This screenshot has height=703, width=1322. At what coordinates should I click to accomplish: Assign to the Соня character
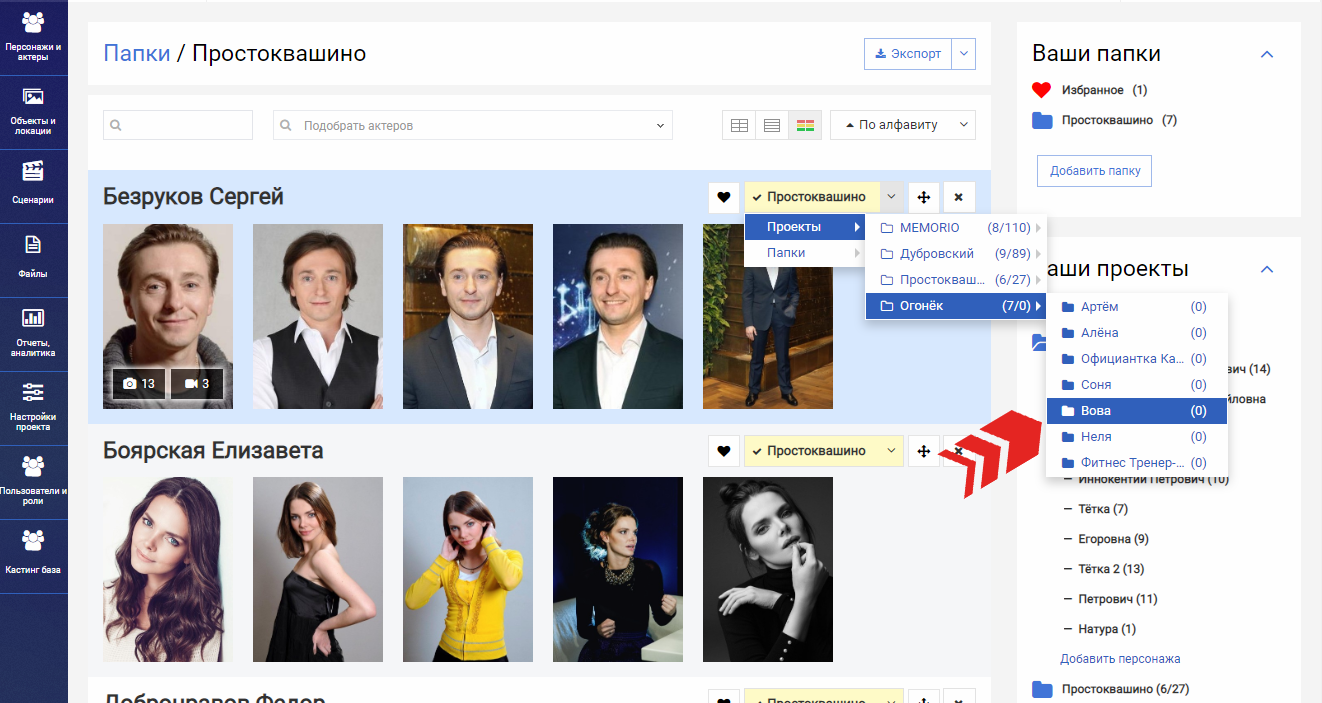[1137, 385]
